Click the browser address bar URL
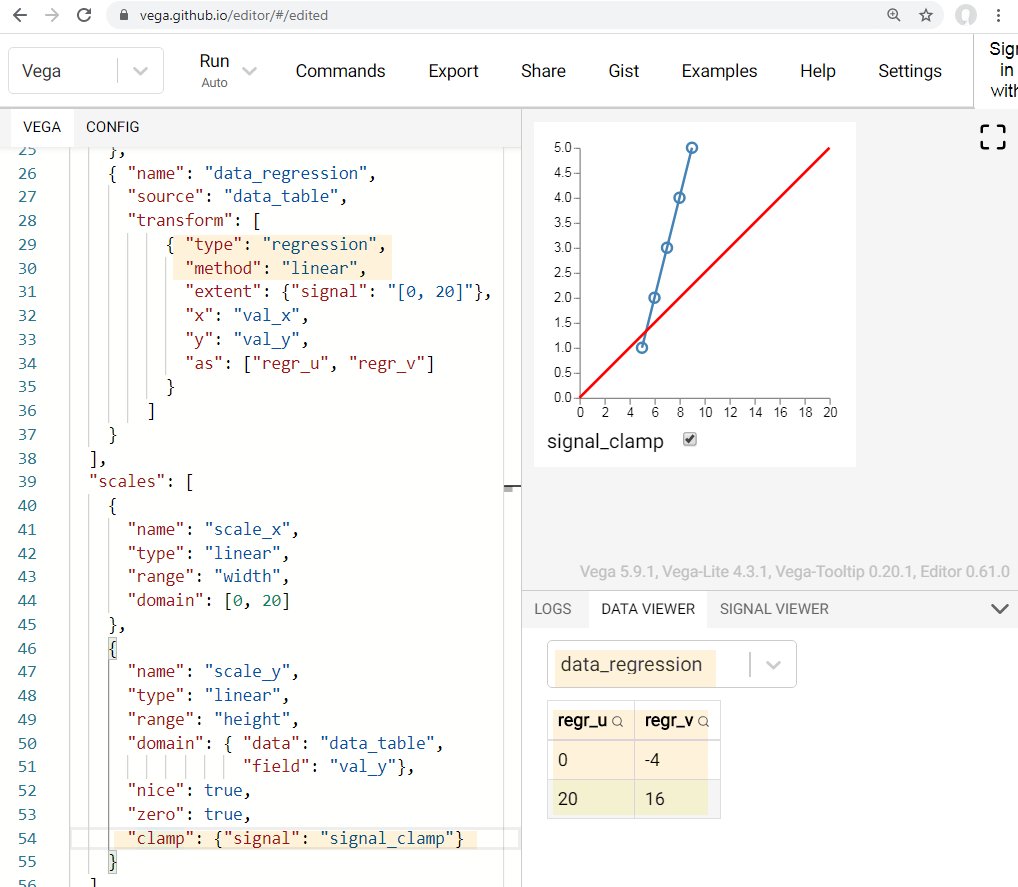Screen dimensions: 1018x887 234,15
